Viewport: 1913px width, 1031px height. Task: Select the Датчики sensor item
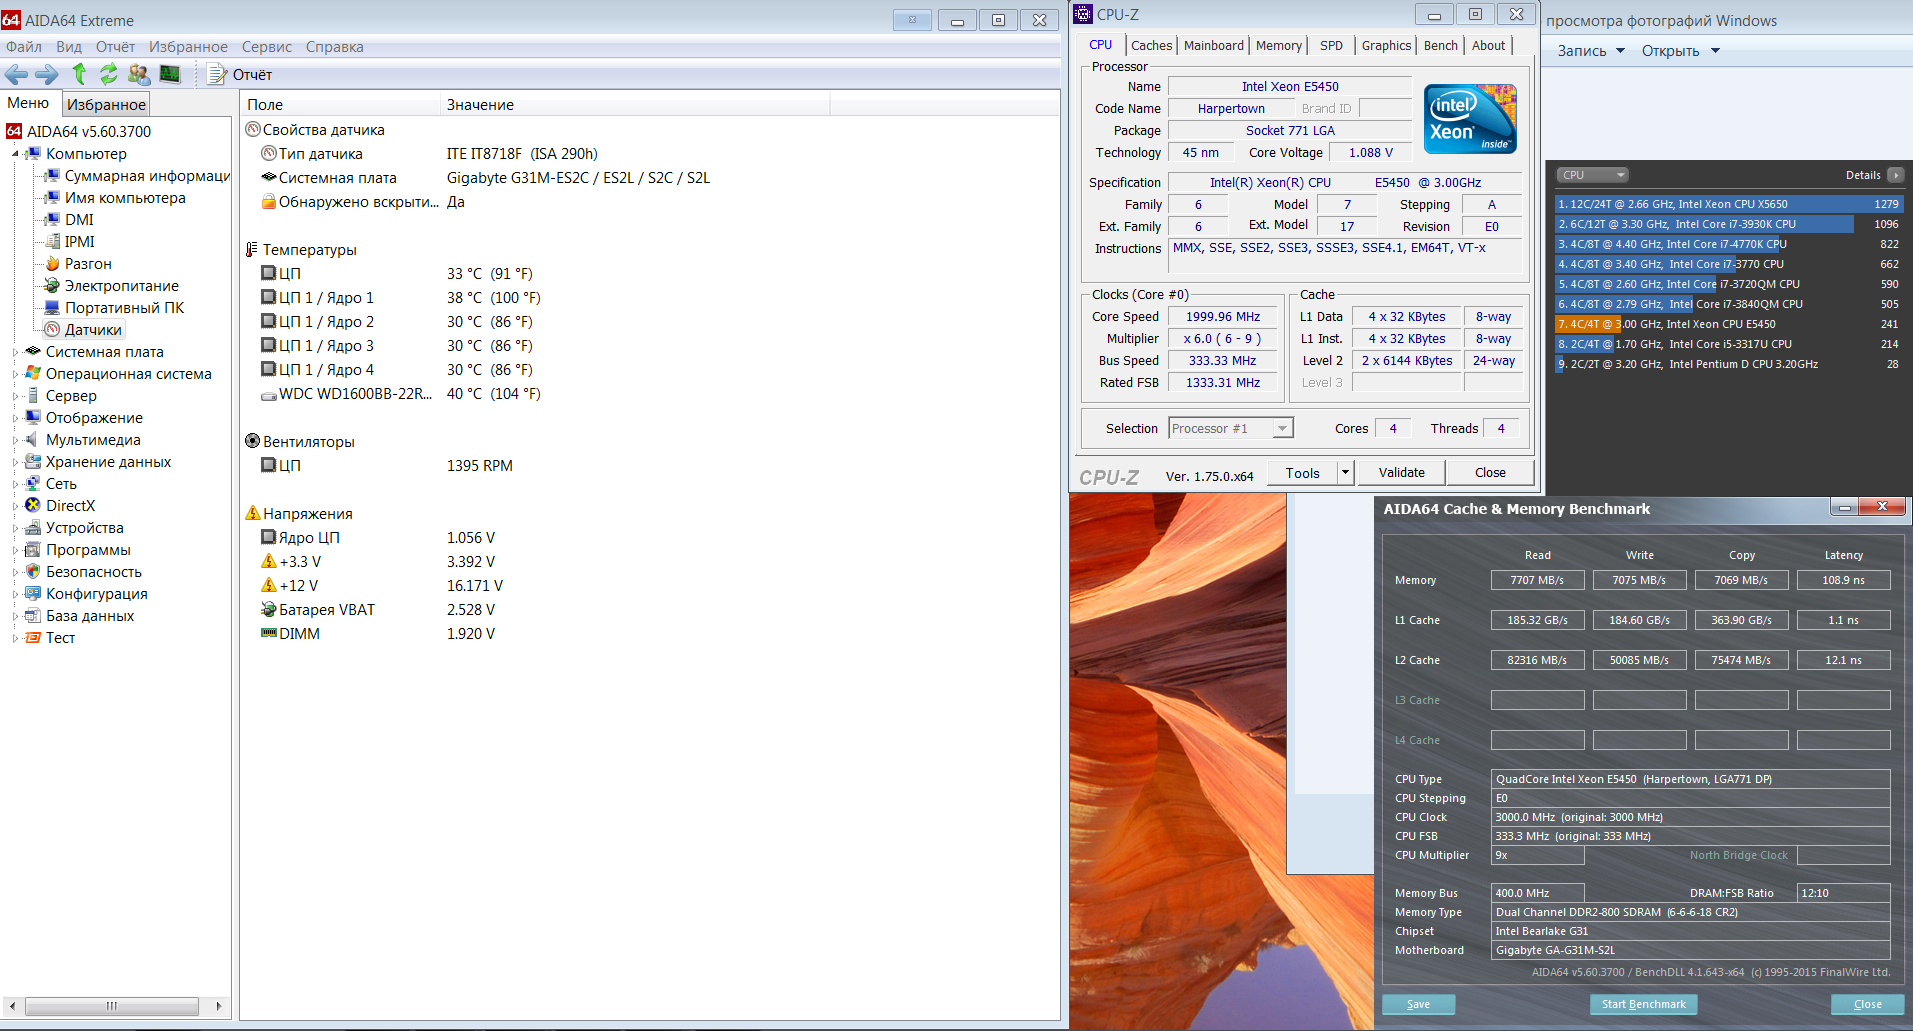(x=93, y=330)
